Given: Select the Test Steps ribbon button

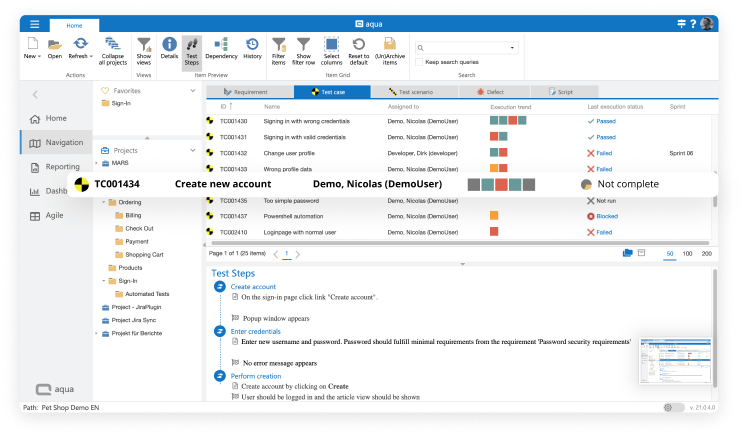Looking at the screenshot, I should click(x=192, y=52).
